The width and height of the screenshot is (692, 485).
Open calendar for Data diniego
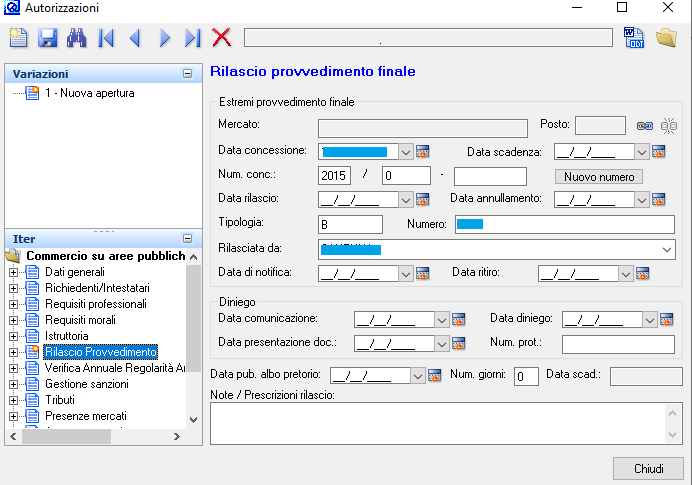coord(666,320)
